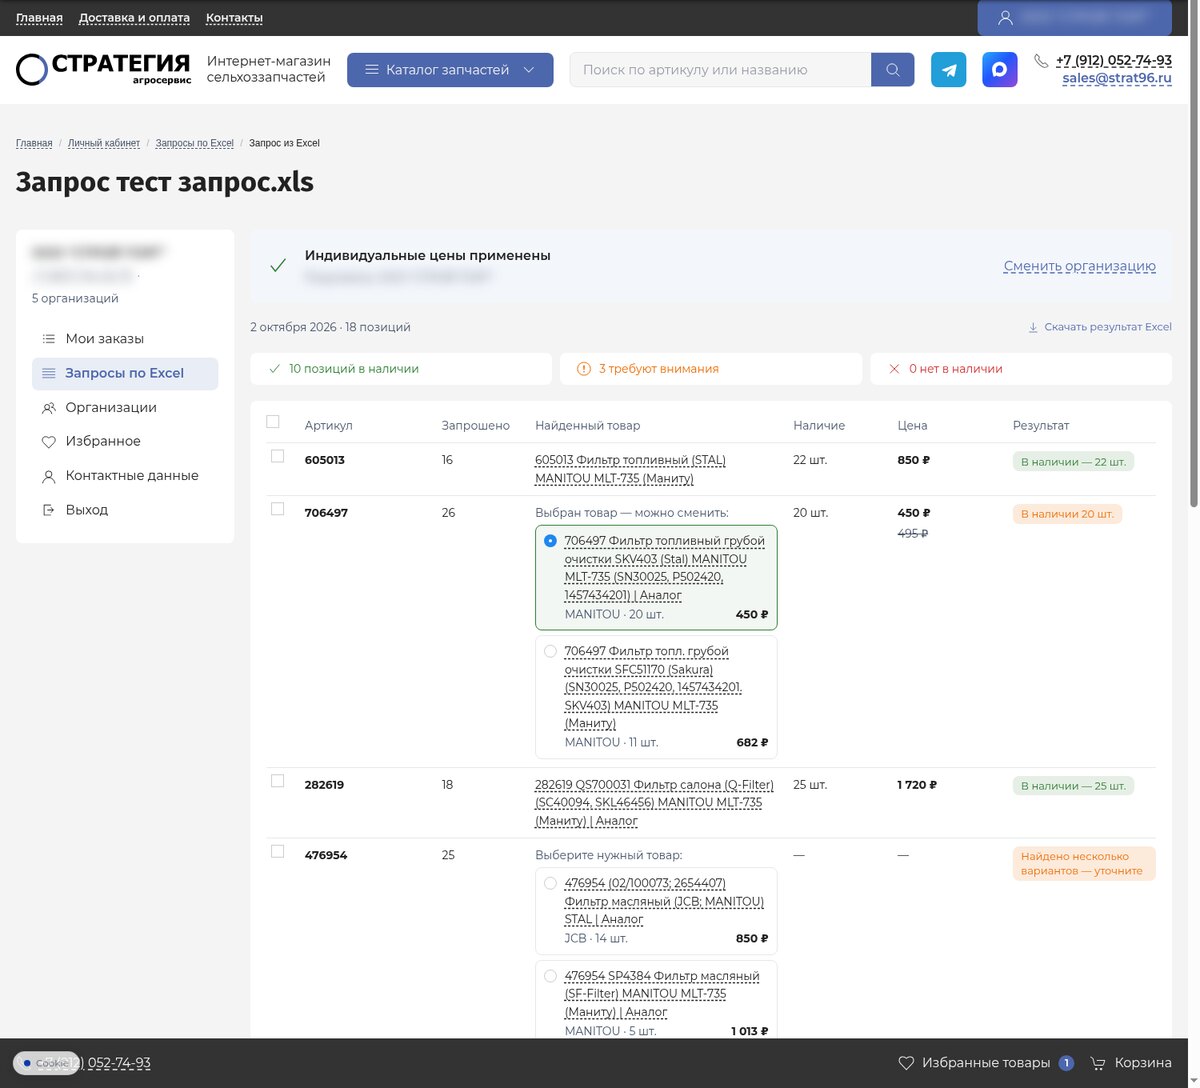Toggle the select-all checkbox in table header
The image size is (1200, 1088).
(273, 422)
